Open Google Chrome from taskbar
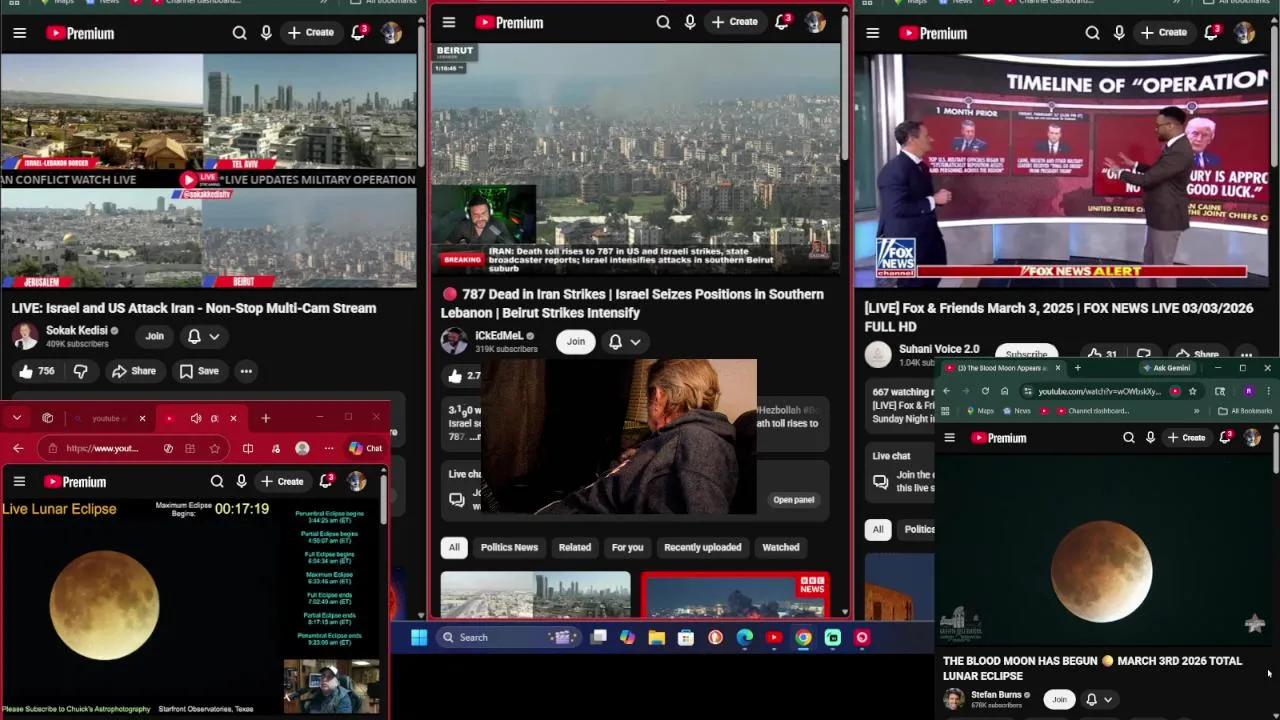This screenshot has width=1280, height=720. tap(803, 637)
